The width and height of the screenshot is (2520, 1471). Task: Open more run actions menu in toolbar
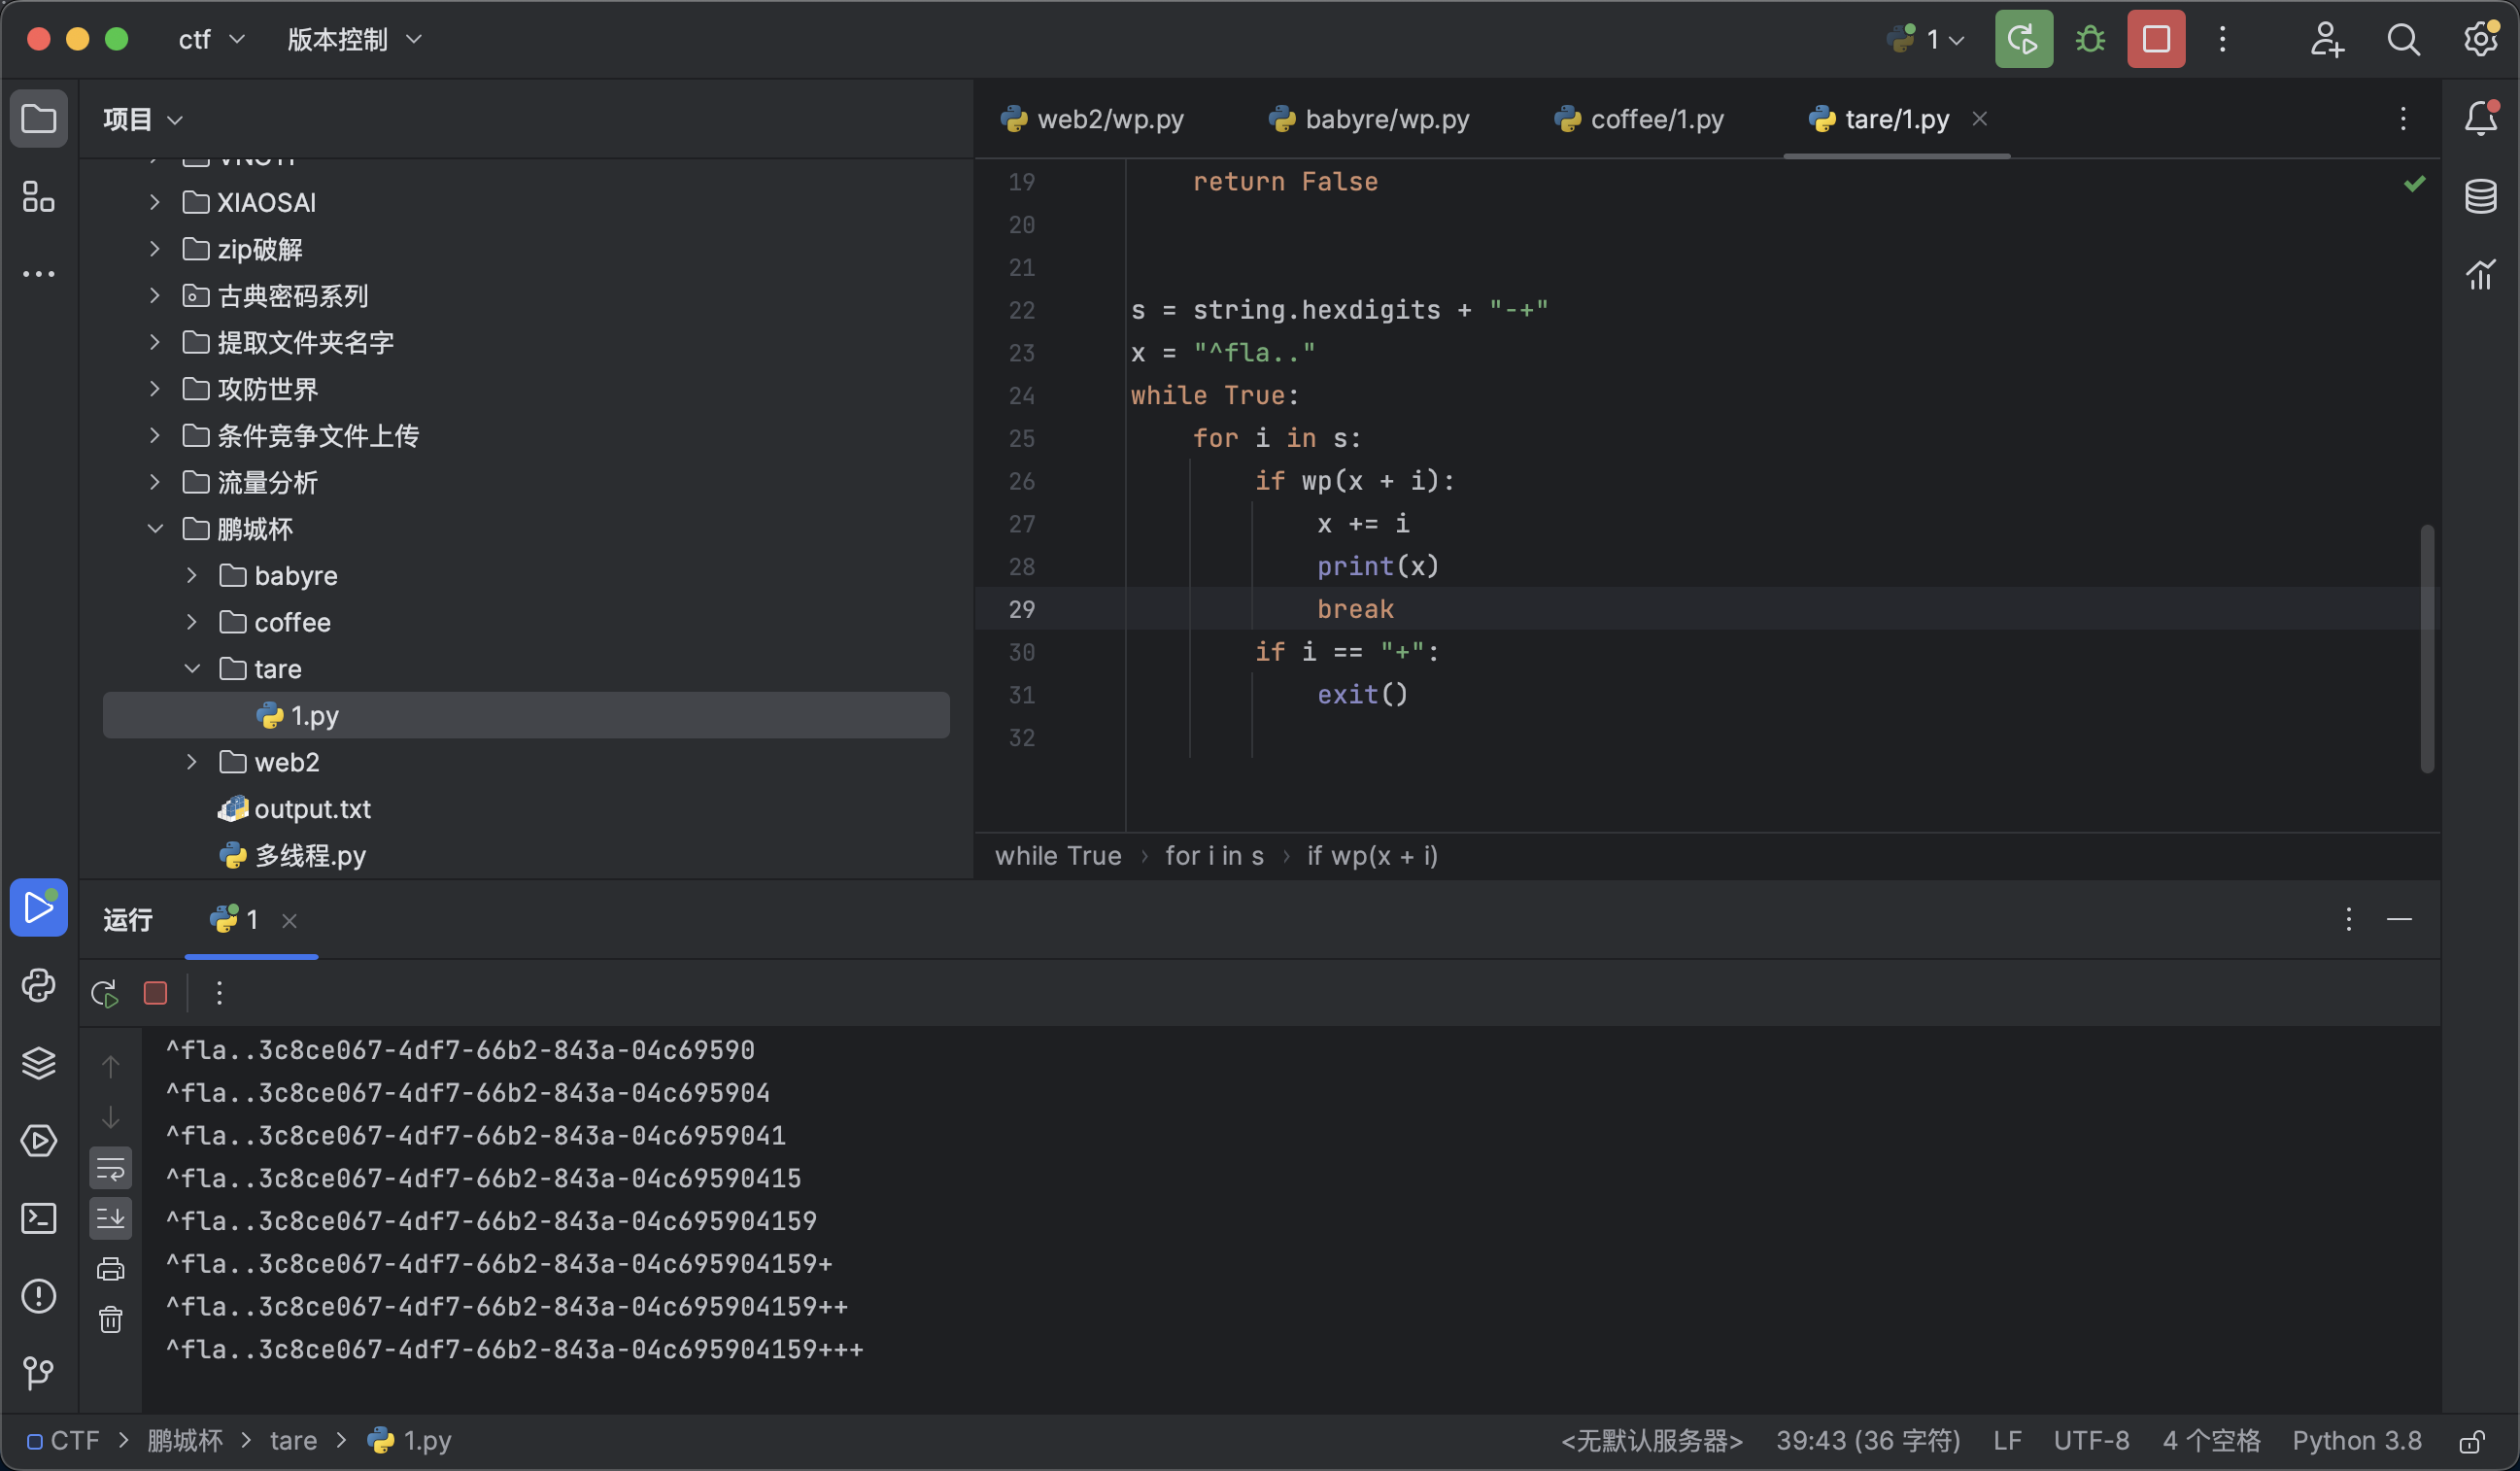click(x=2222, y=39)
